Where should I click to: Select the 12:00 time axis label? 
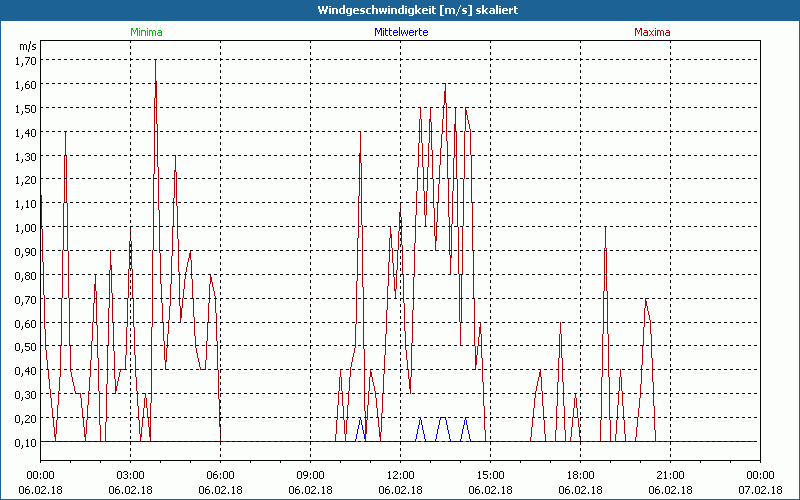point(400,475)
